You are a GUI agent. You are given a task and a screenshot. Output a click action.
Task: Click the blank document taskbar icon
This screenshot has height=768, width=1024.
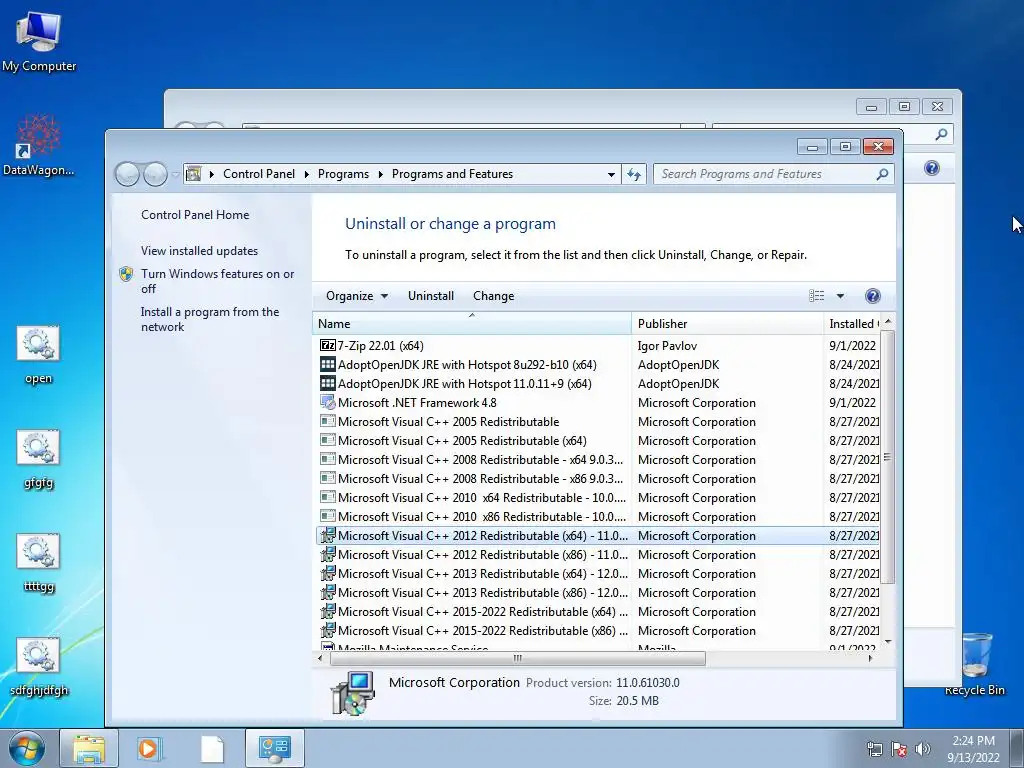(x=212, y=748)
